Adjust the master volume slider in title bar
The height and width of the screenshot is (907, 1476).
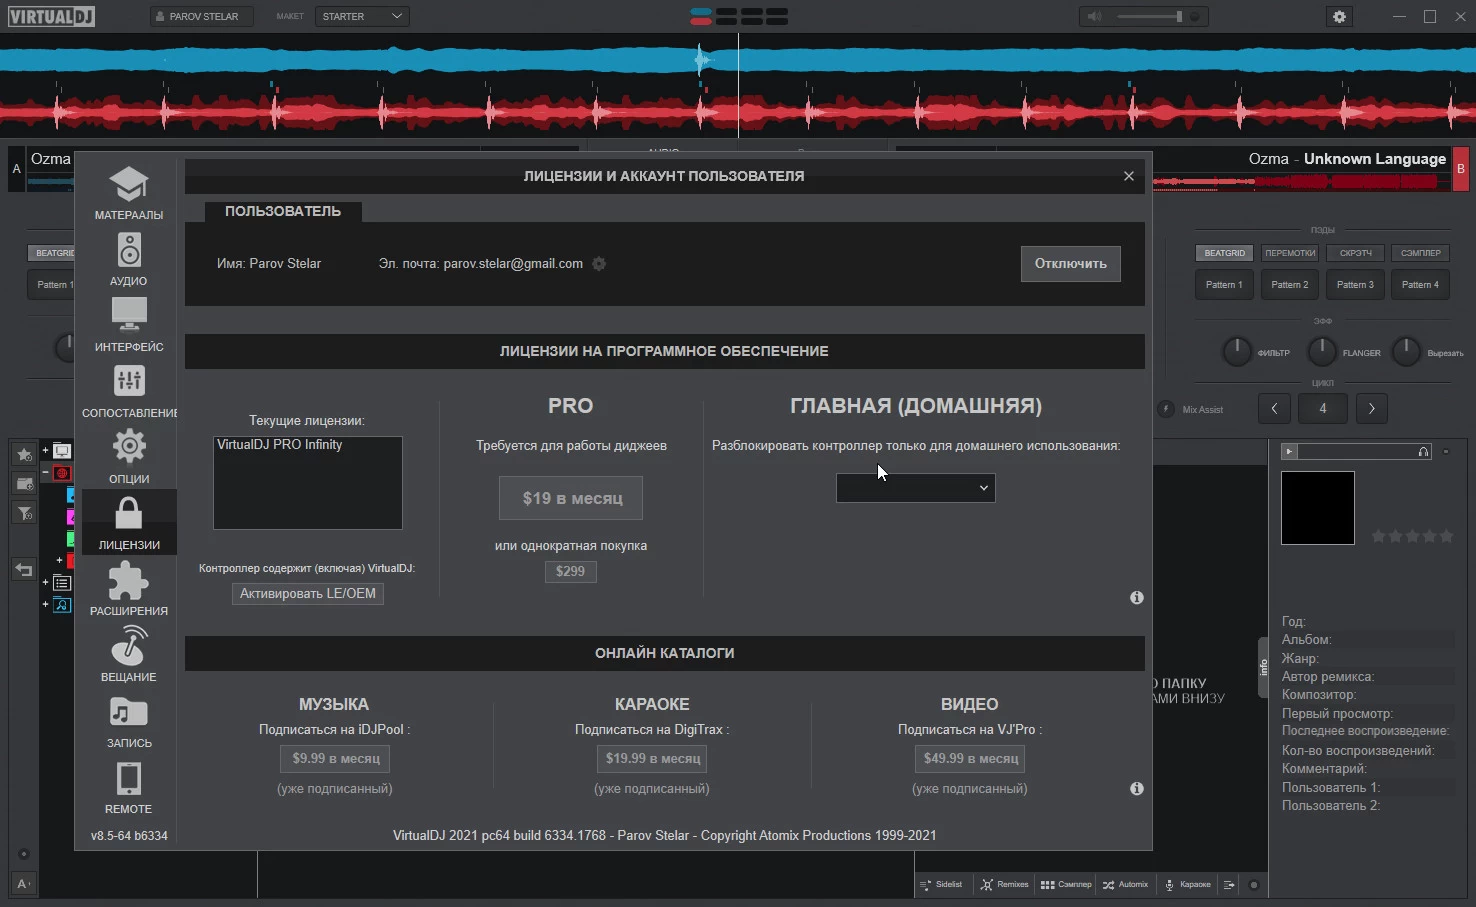1150,17
